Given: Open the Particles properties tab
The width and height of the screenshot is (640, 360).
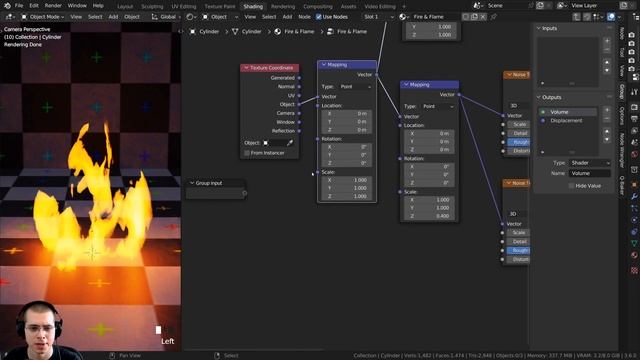Looking at the screenshot, I should tap(634, 208).
